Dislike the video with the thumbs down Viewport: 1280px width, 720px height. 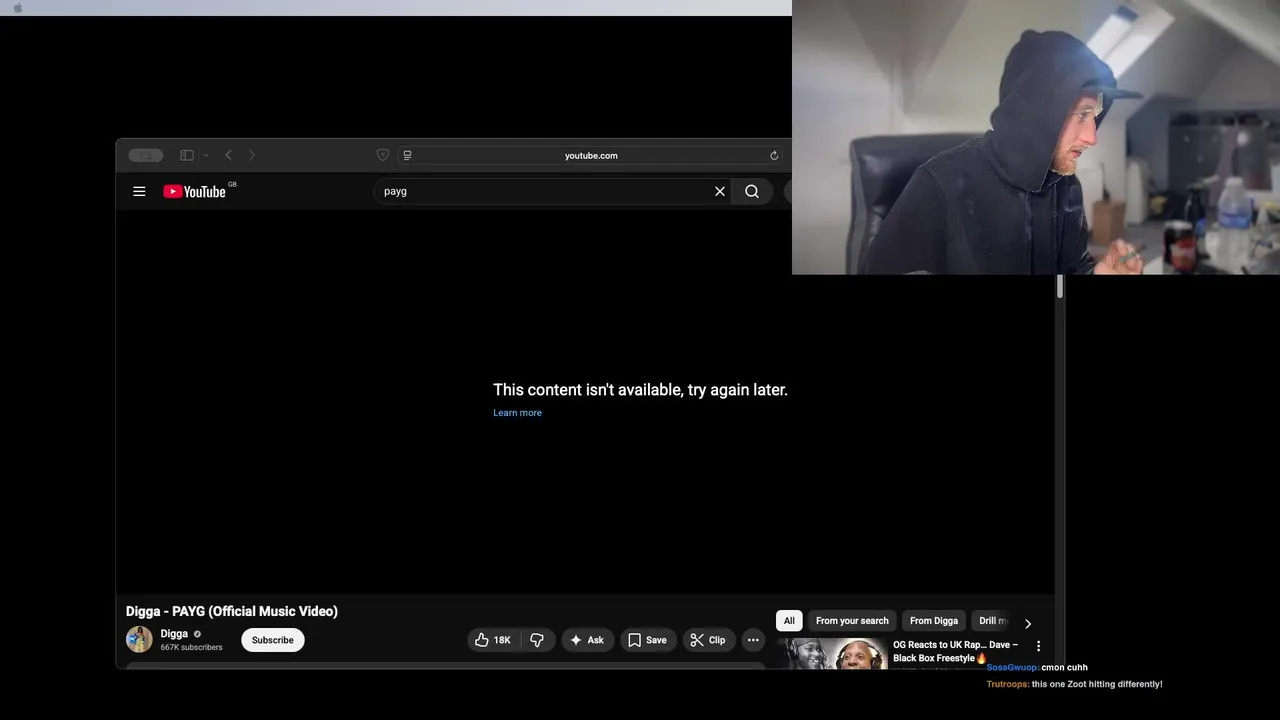click(537, 640)
